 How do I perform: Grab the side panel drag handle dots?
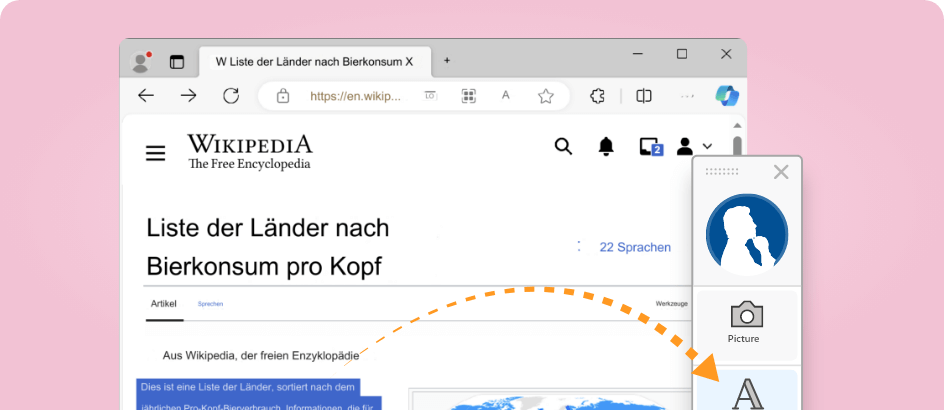(722, 172)
